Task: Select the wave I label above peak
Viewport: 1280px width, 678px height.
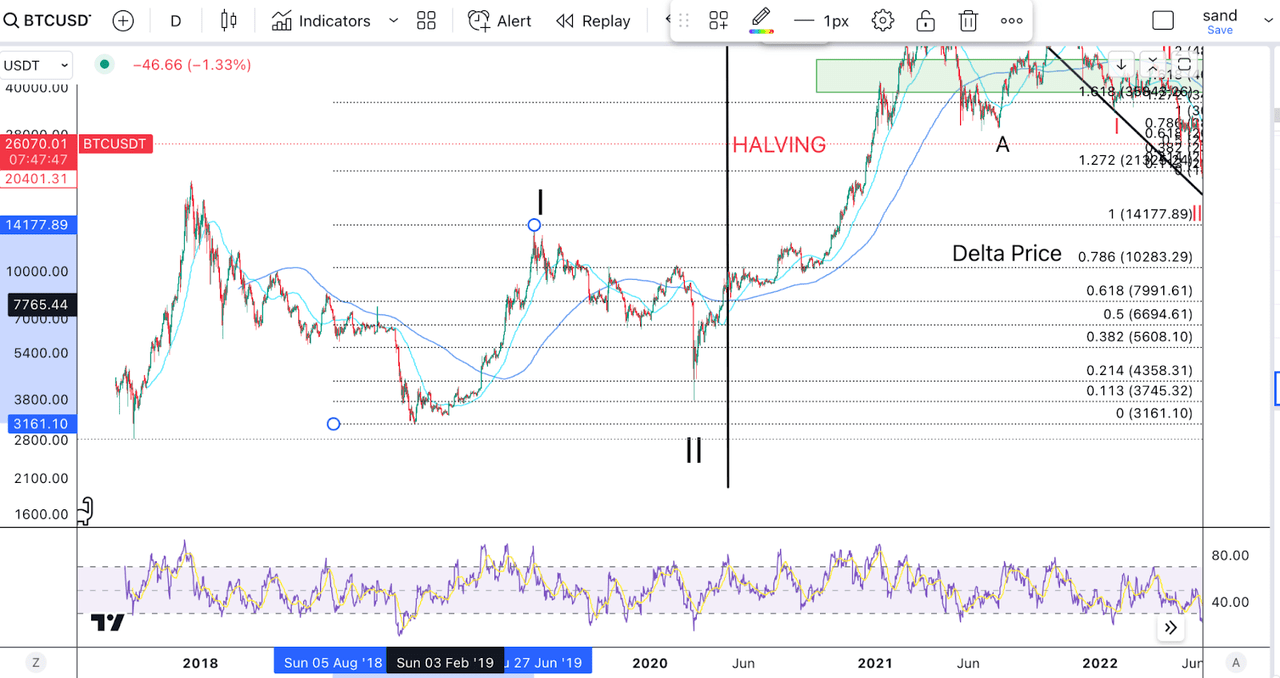Action: (540, 201)
